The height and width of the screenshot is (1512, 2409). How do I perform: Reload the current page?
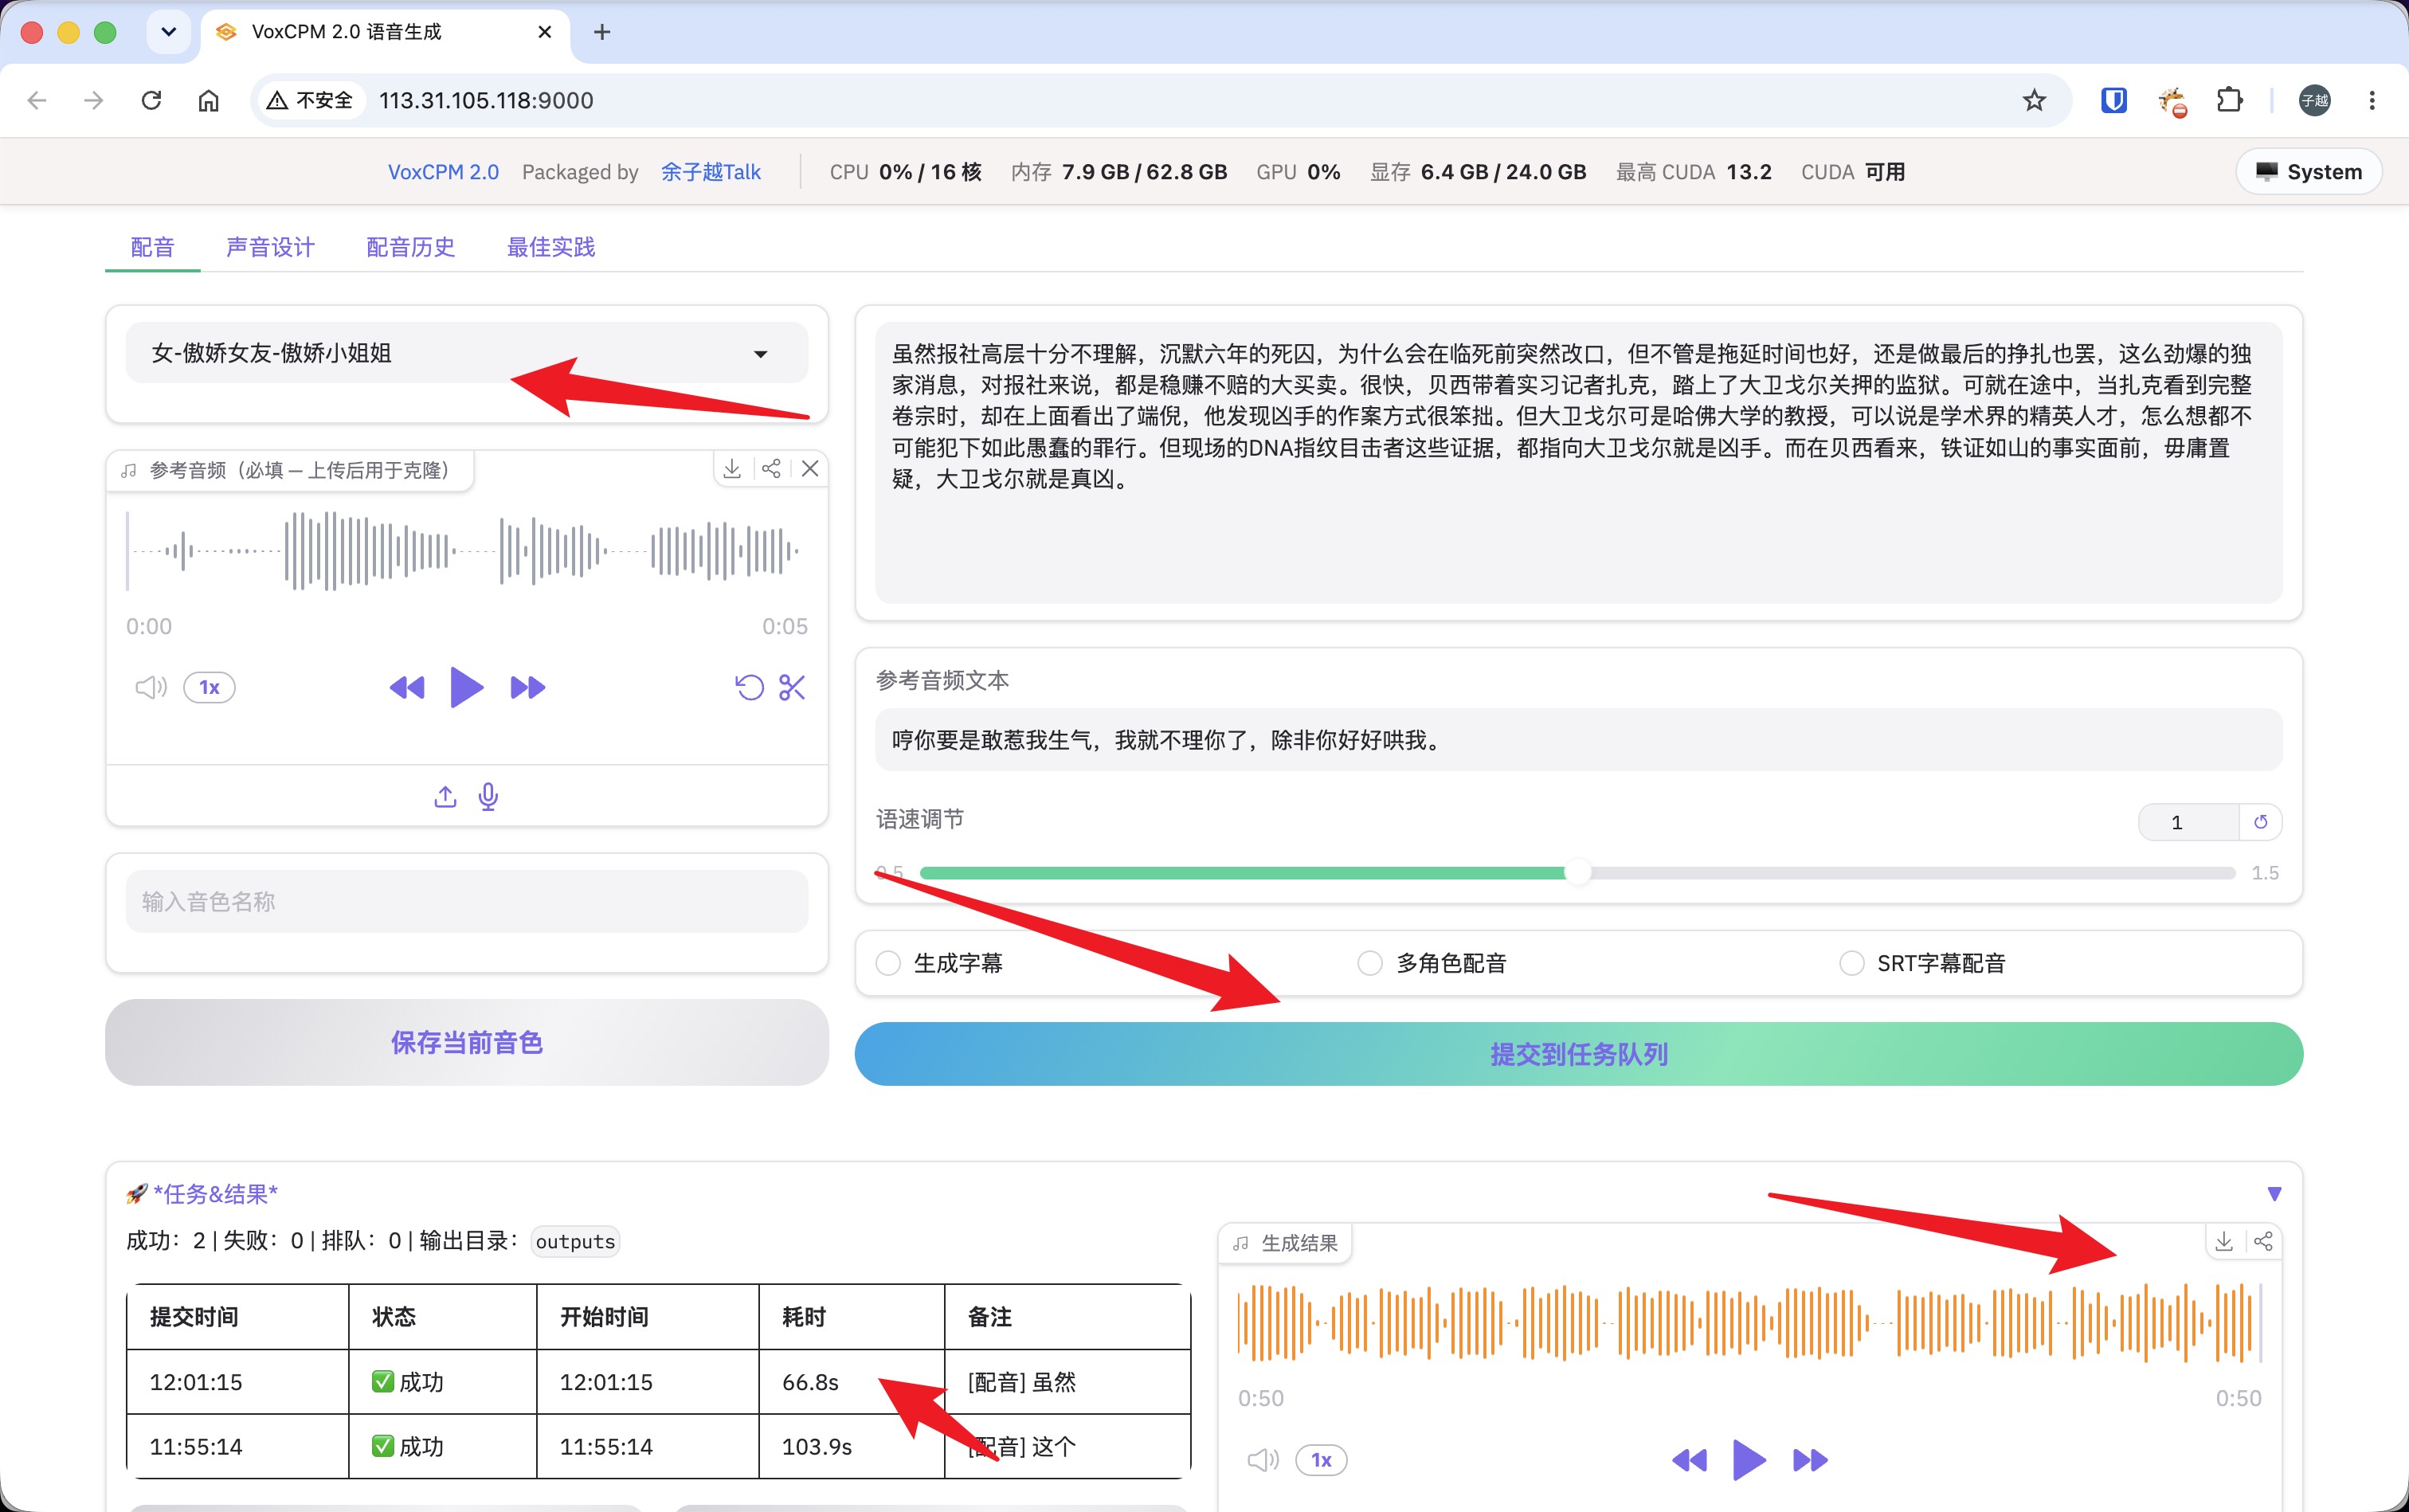(151, 100)
